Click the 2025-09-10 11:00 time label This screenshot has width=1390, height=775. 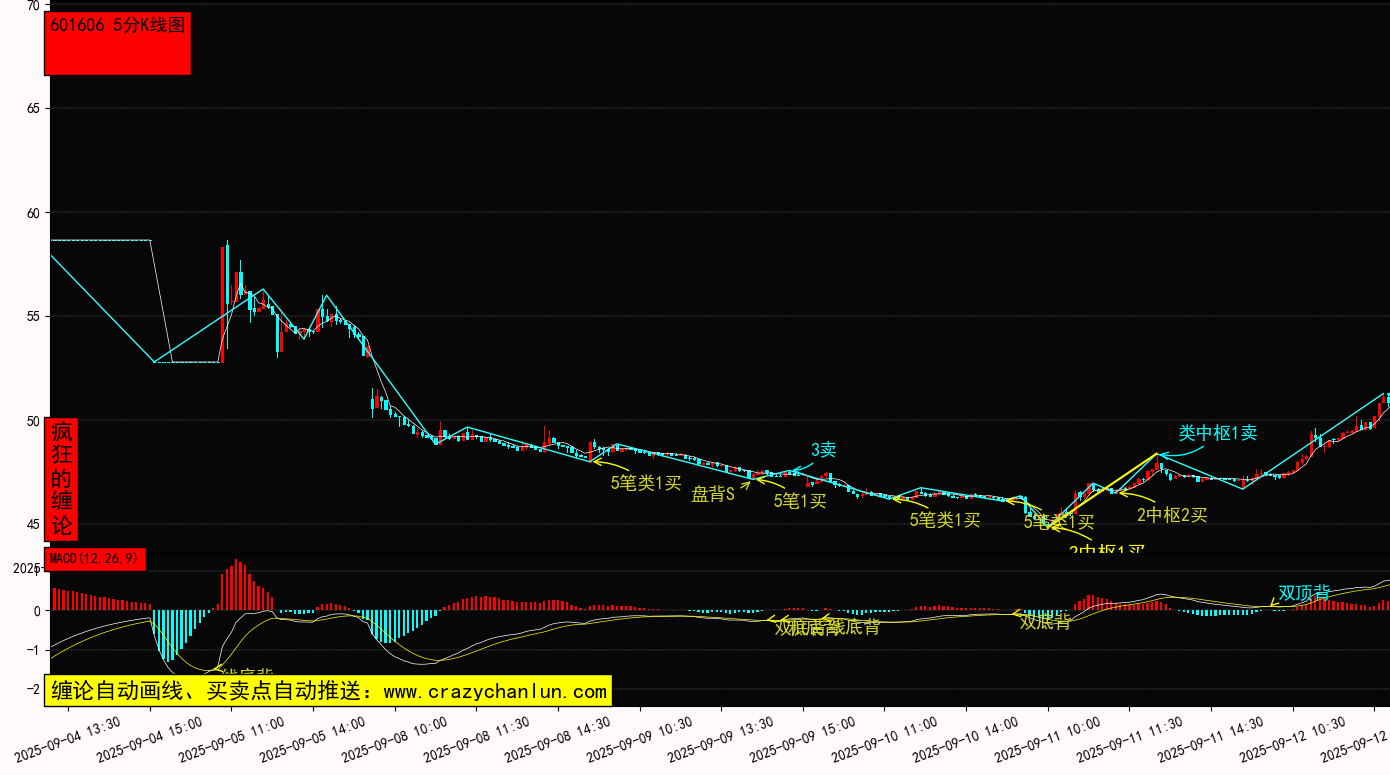pos(884,738)
